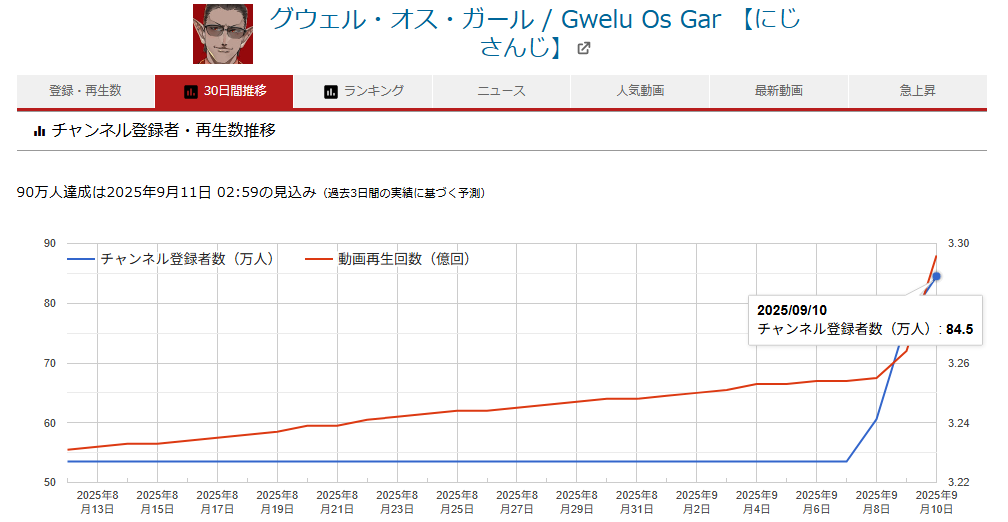The height and width of the screenshot is (522, 1008).
Task: Click the 90万人達成 forecast text
Action: (167, 192)
